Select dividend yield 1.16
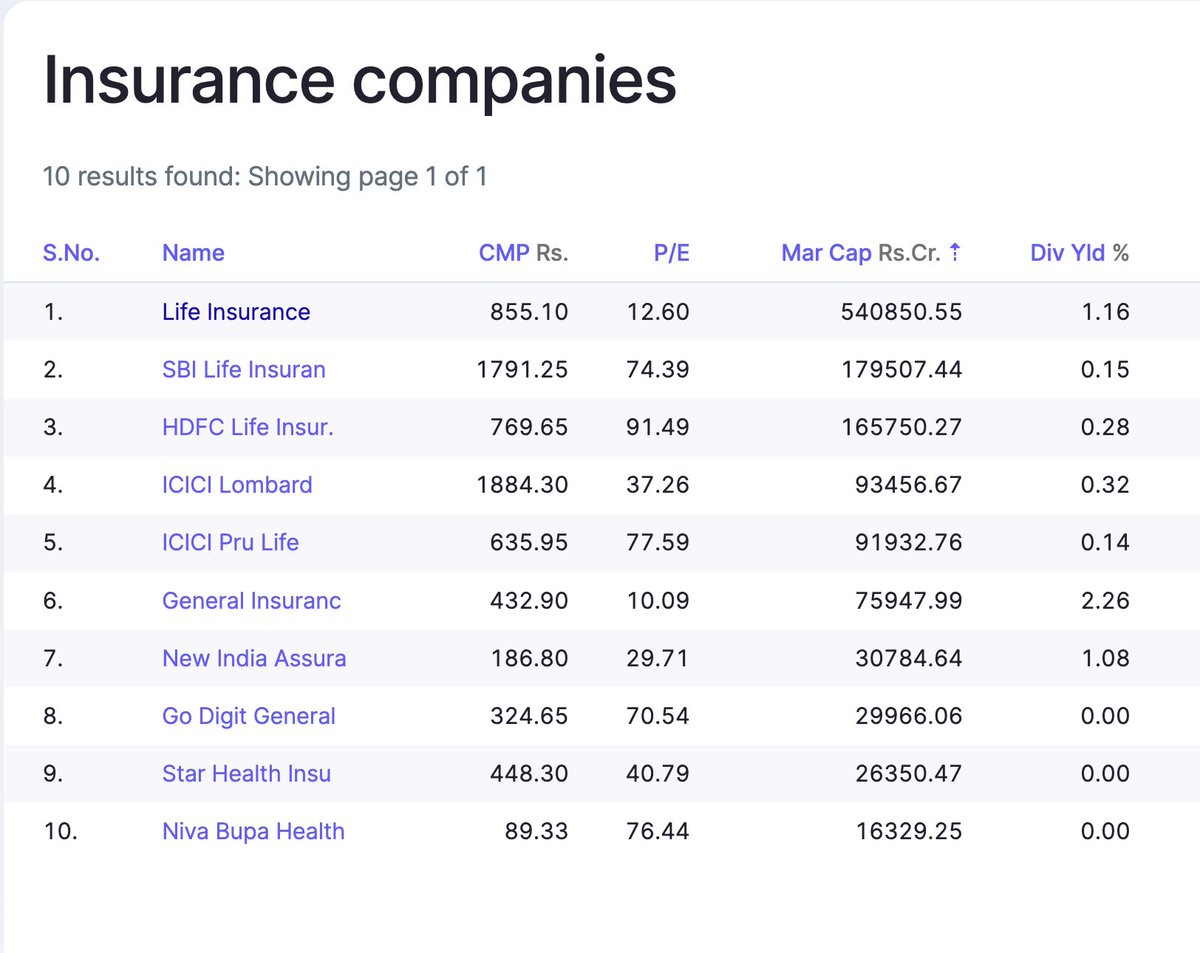 tap(1105, 312)
